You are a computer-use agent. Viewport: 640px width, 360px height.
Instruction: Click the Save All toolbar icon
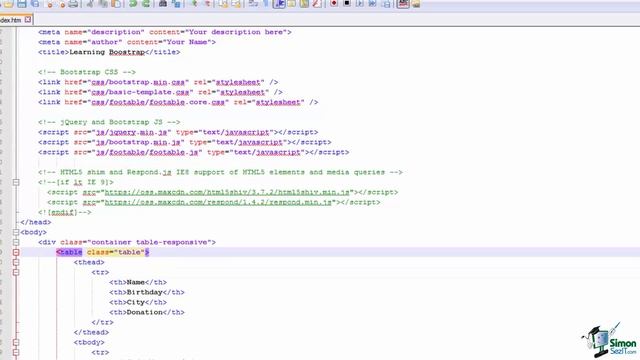point(35,4)
